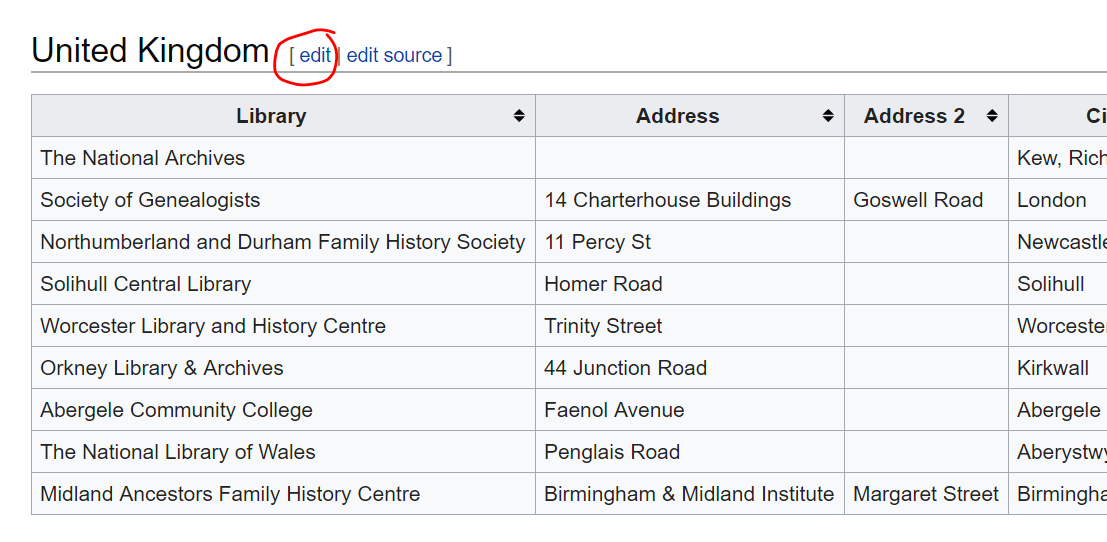Viewport: 1107px width, 542px height.
Task: Select the Address 2 header text
Action: (914, 116)
